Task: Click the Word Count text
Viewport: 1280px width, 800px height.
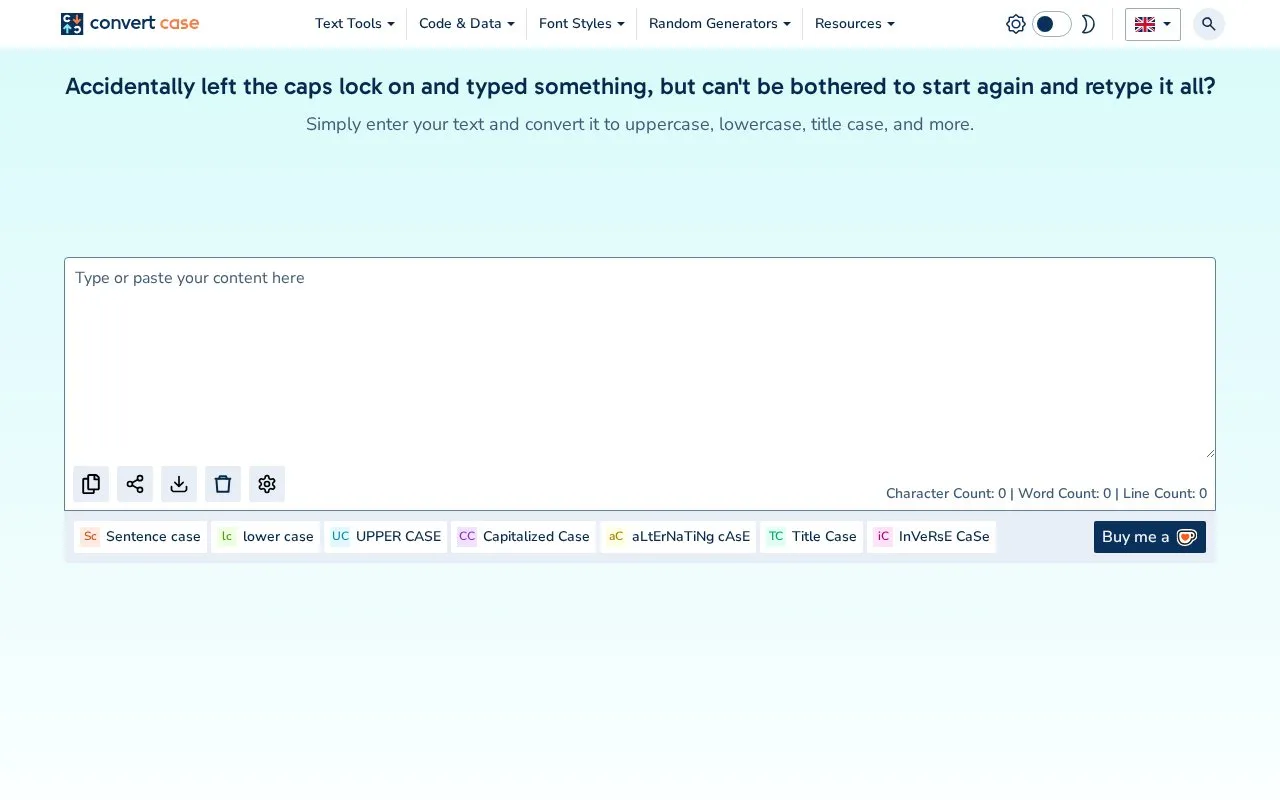Action: (x=1065, y=494)
